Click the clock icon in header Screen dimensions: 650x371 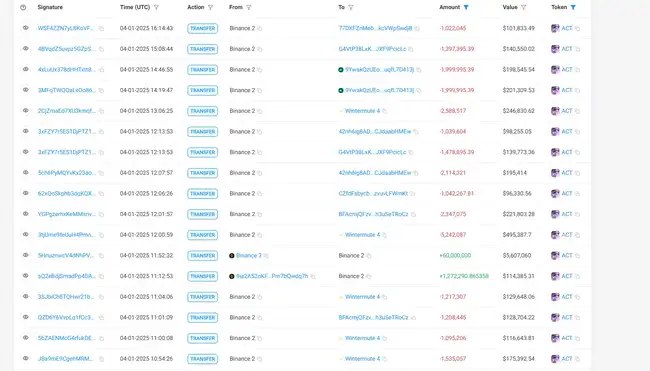pos(23,7)
